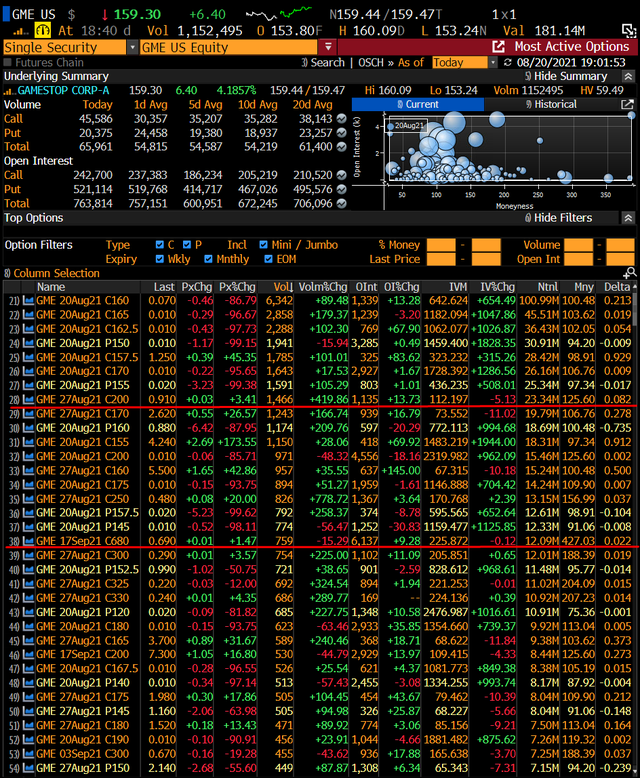Image resolution: width=640 pixels, height=778 pixels.
Task: Open chart icon for GME 27Aug21 C330 row
Action: pyautogui.click(x=28, y=598)
